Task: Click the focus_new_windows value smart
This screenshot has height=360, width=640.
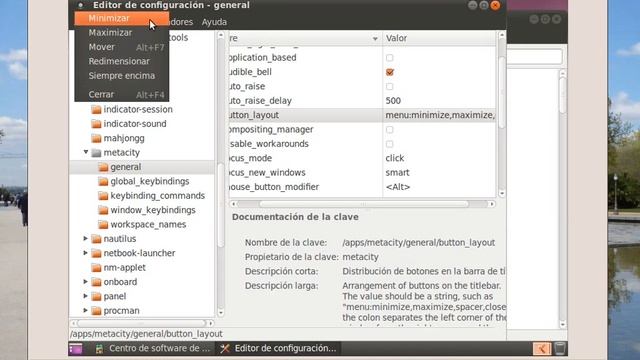Action: coord(398,173)
